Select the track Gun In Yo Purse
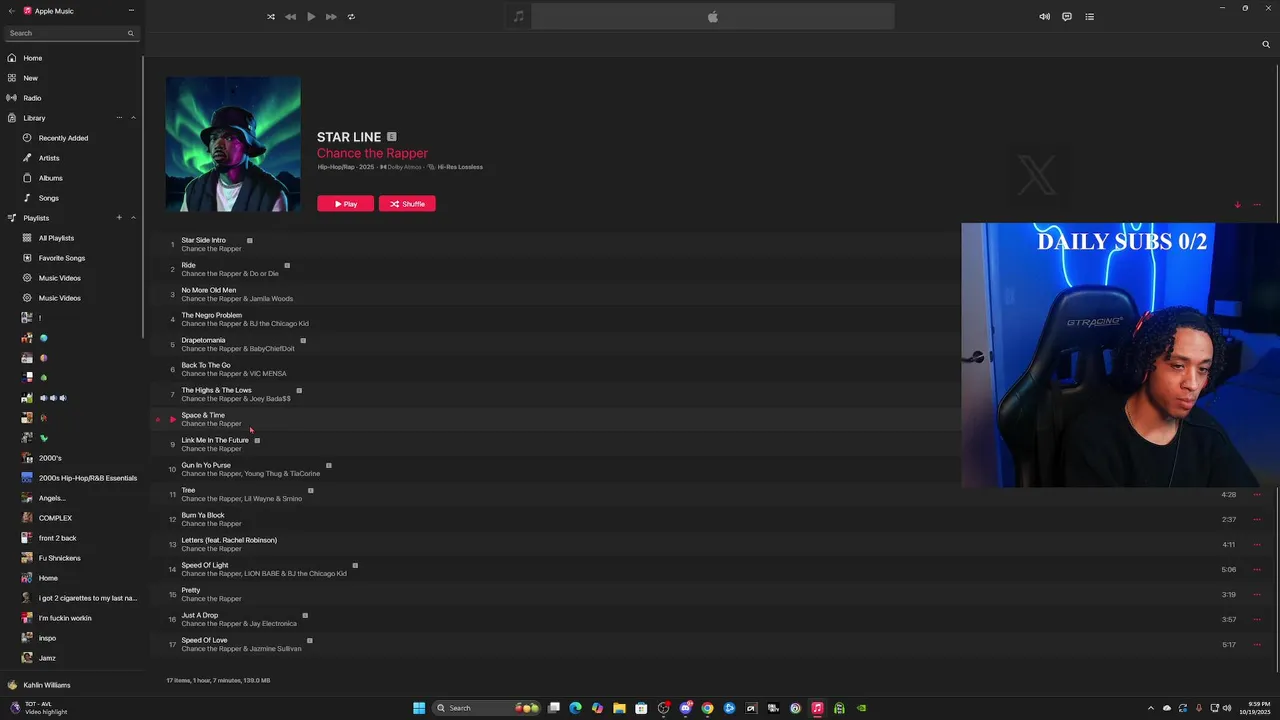Image resolution: width=1280 pixels, height=720 pixels. pyautogui.click(x=715, y=469)
